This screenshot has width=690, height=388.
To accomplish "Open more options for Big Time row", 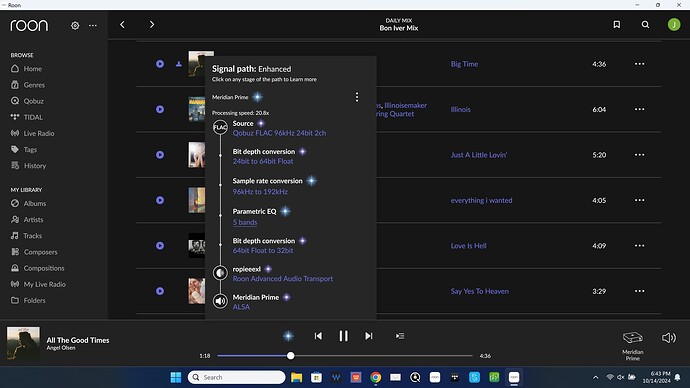I will pos(639,64).
